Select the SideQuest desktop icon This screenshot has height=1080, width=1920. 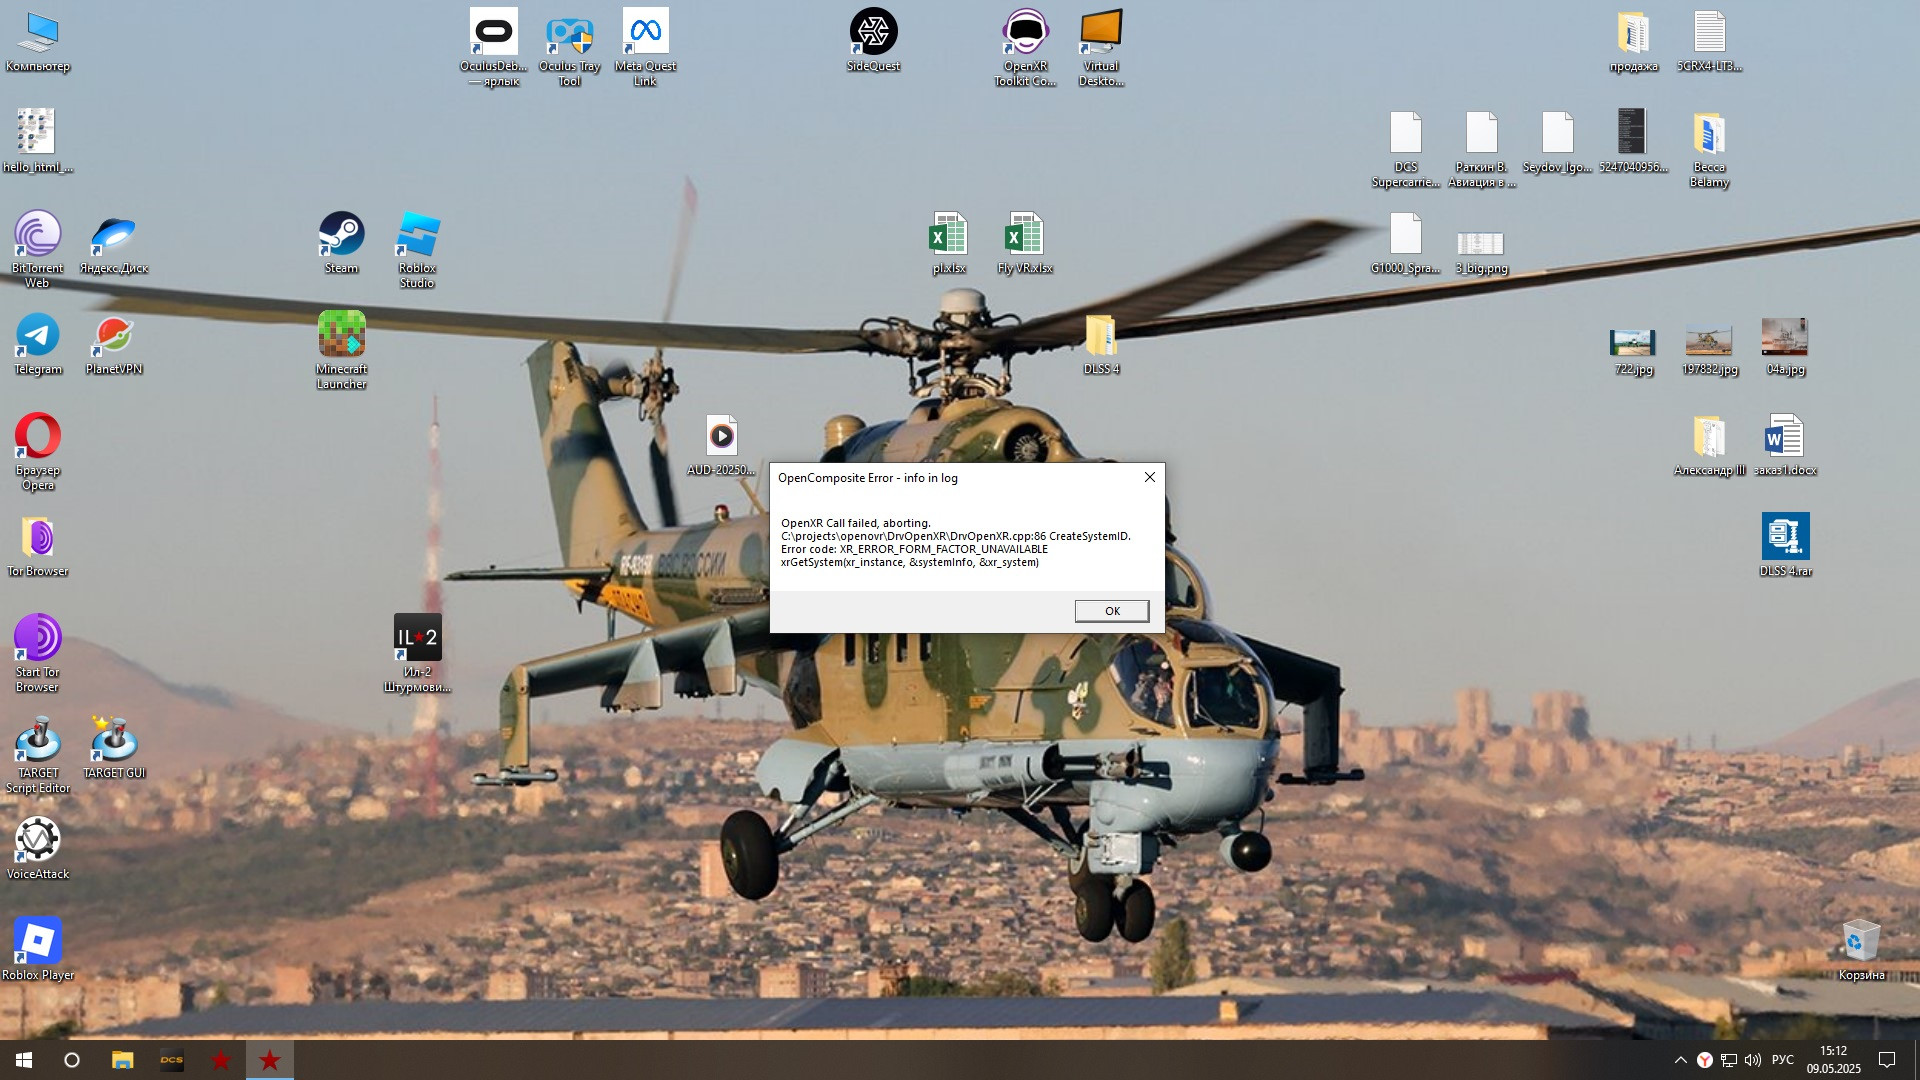873,41
